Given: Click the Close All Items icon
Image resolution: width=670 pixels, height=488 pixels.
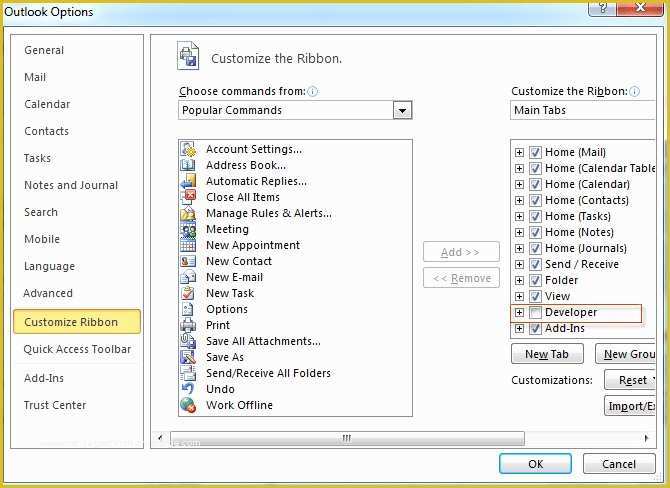Looking at the screenshot, I should (188, 197).
